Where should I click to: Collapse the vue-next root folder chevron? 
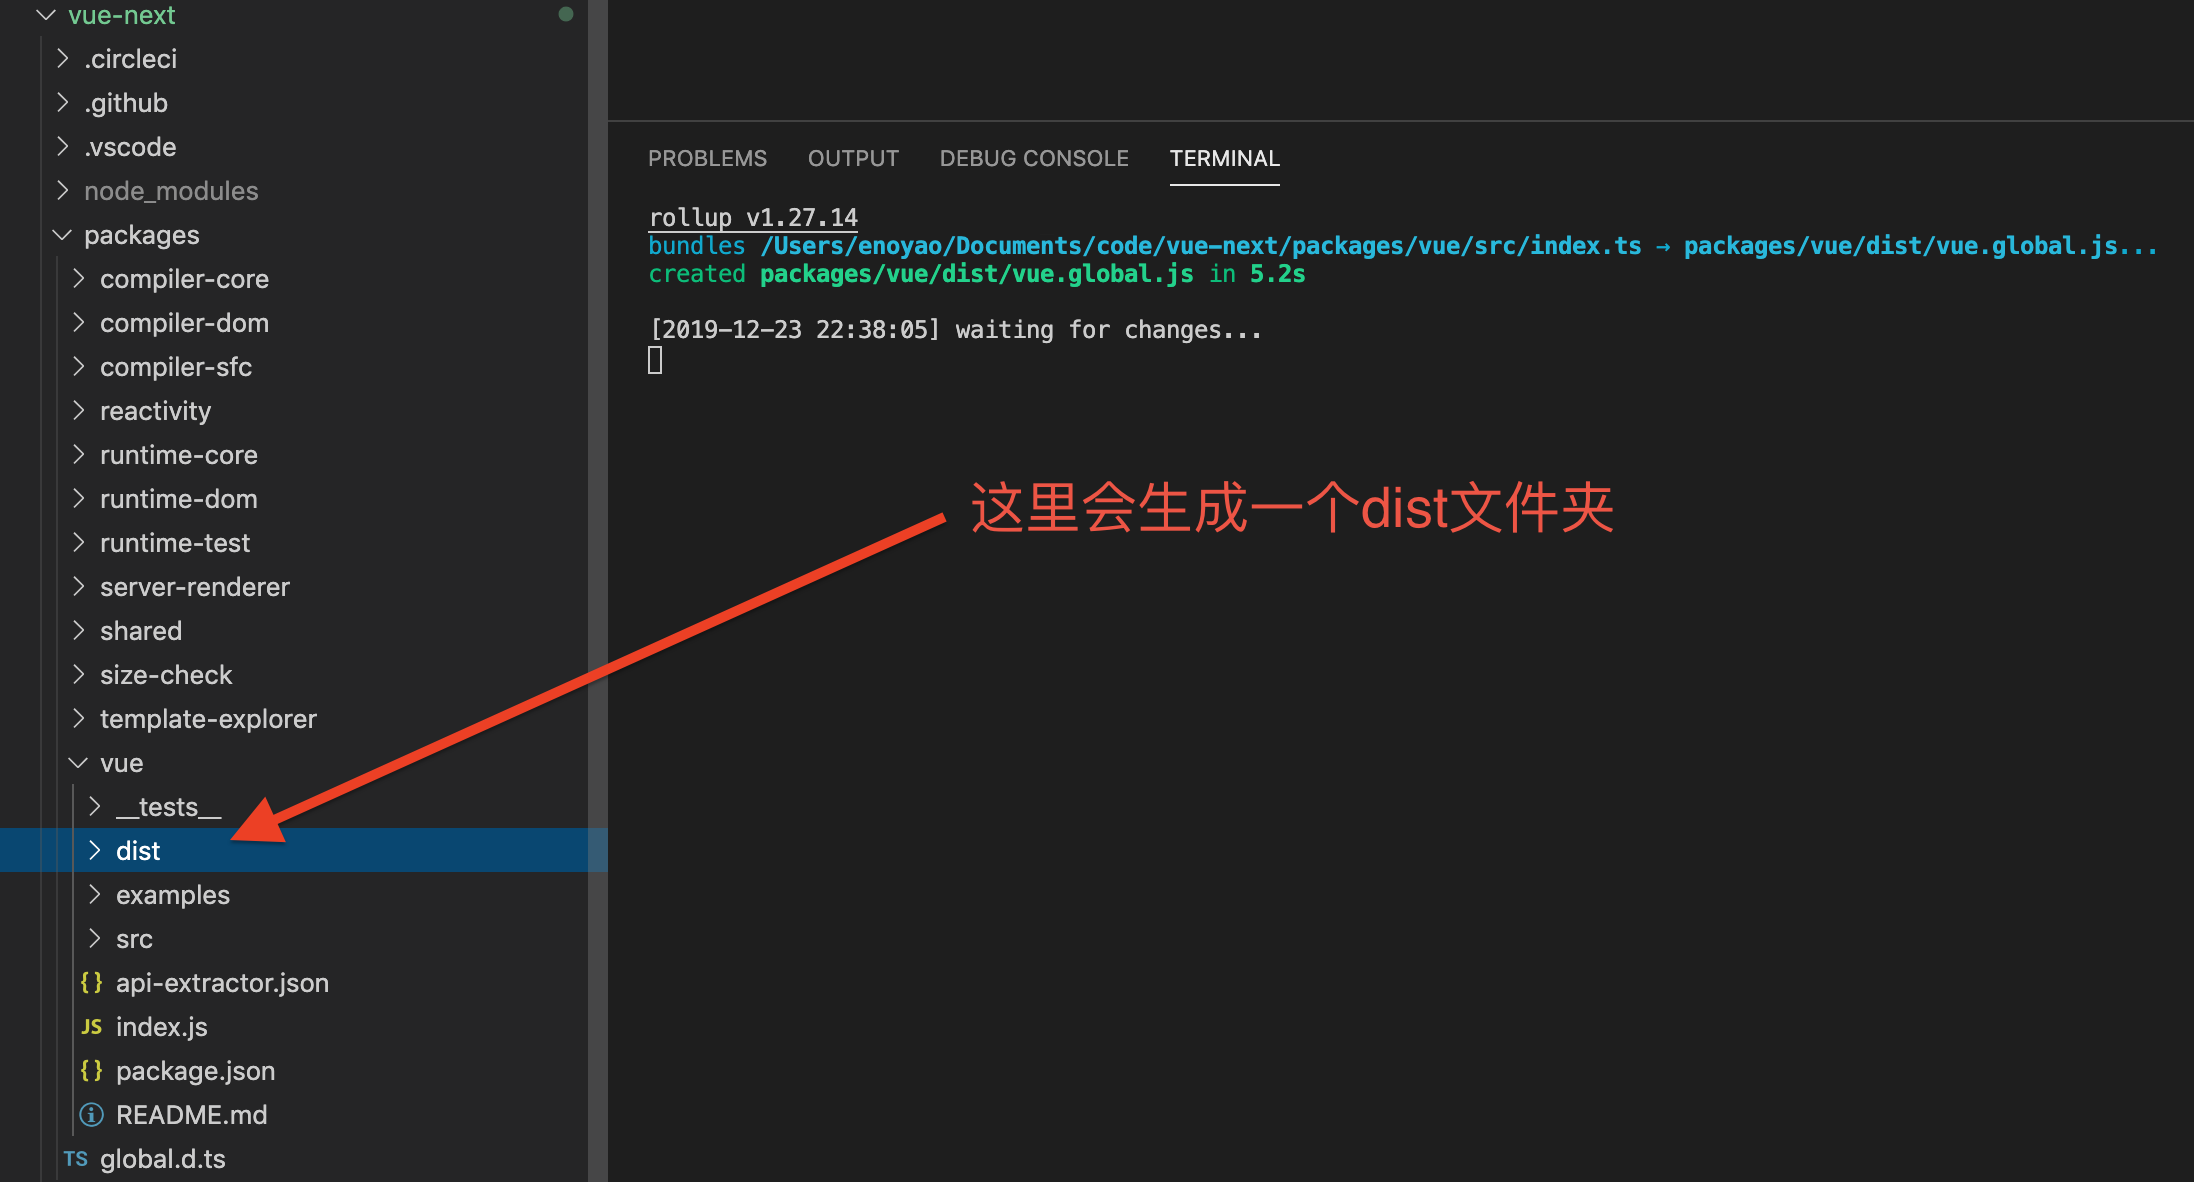click(x=45, y=15)
